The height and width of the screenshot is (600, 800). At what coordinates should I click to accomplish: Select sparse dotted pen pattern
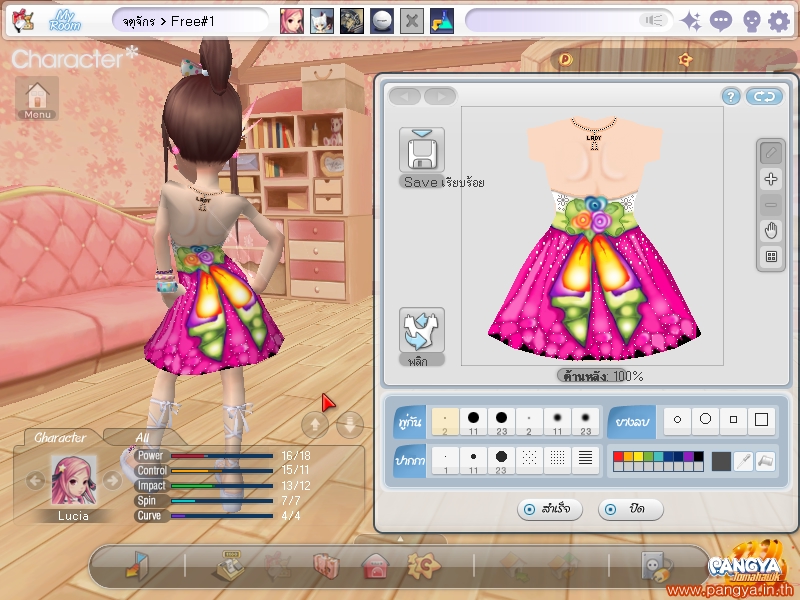tap(529, 461)
